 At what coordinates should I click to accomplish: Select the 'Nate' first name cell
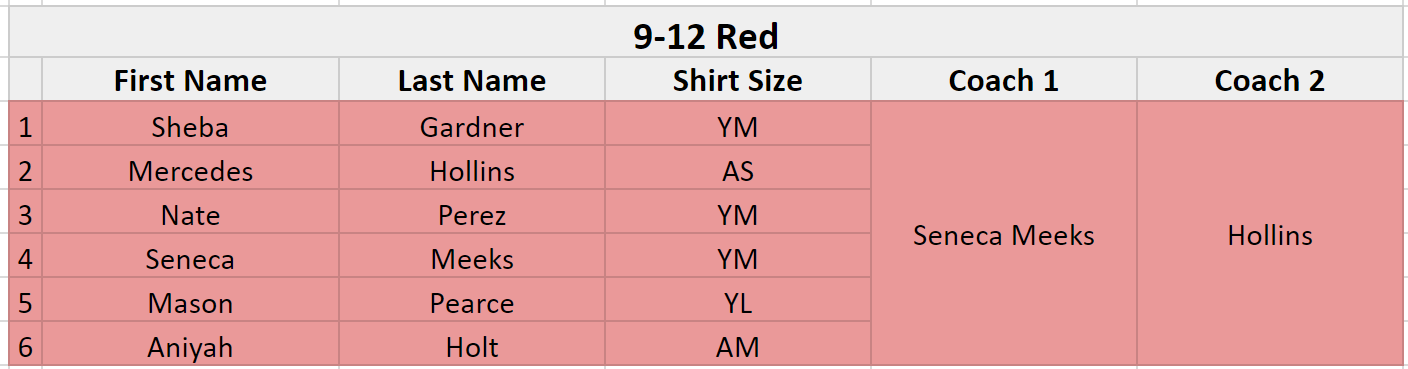tap(190, 215)
